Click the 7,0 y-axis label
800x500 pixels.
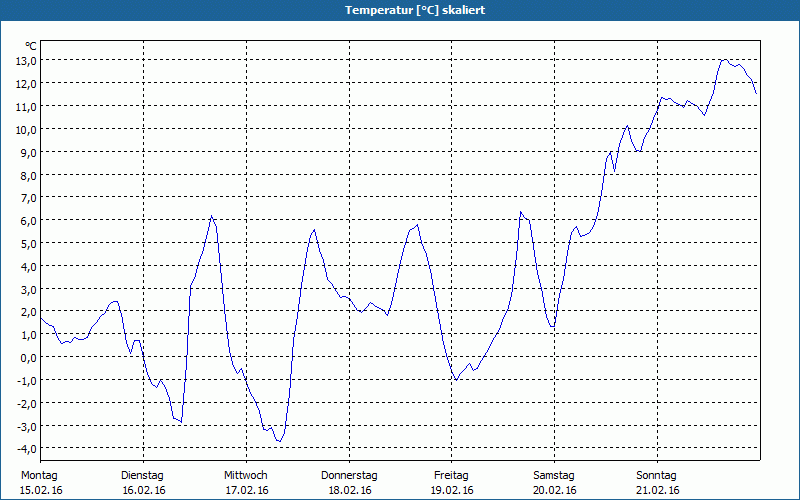(x=27, y=197)
